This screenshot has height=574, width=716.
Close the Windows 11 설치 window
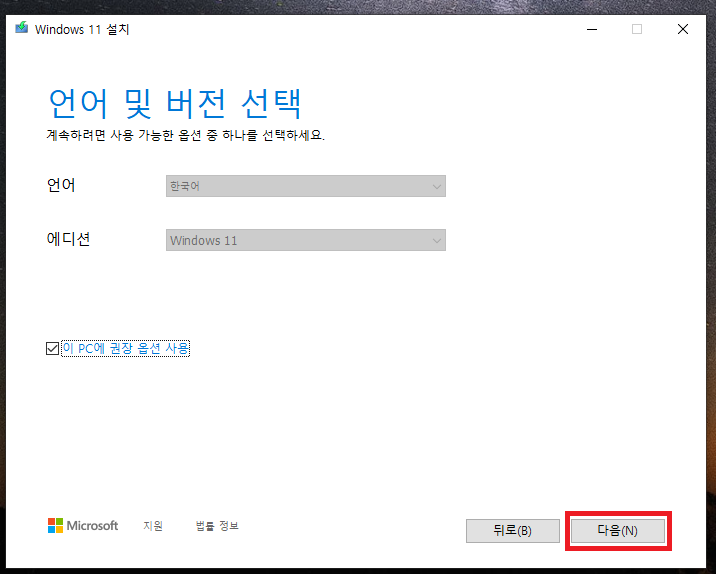click(x=683, y=29)
